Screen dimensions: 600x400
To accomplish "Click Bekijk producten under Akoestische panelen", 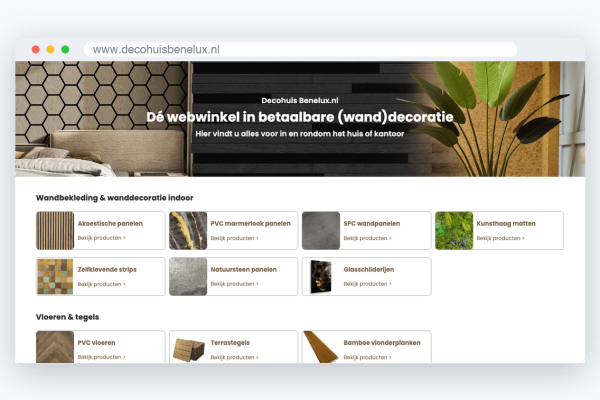I will [101, 238].
